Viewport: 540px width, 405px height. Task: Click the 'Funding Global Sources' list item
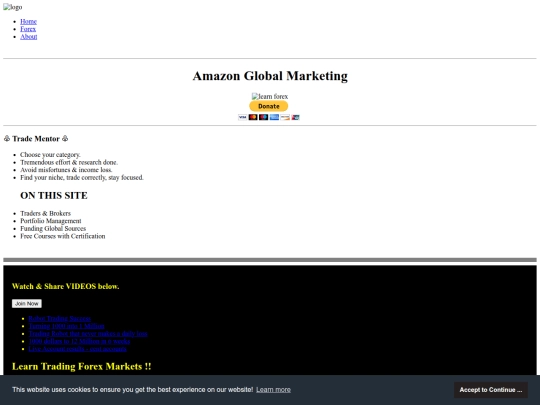[53, 228]
